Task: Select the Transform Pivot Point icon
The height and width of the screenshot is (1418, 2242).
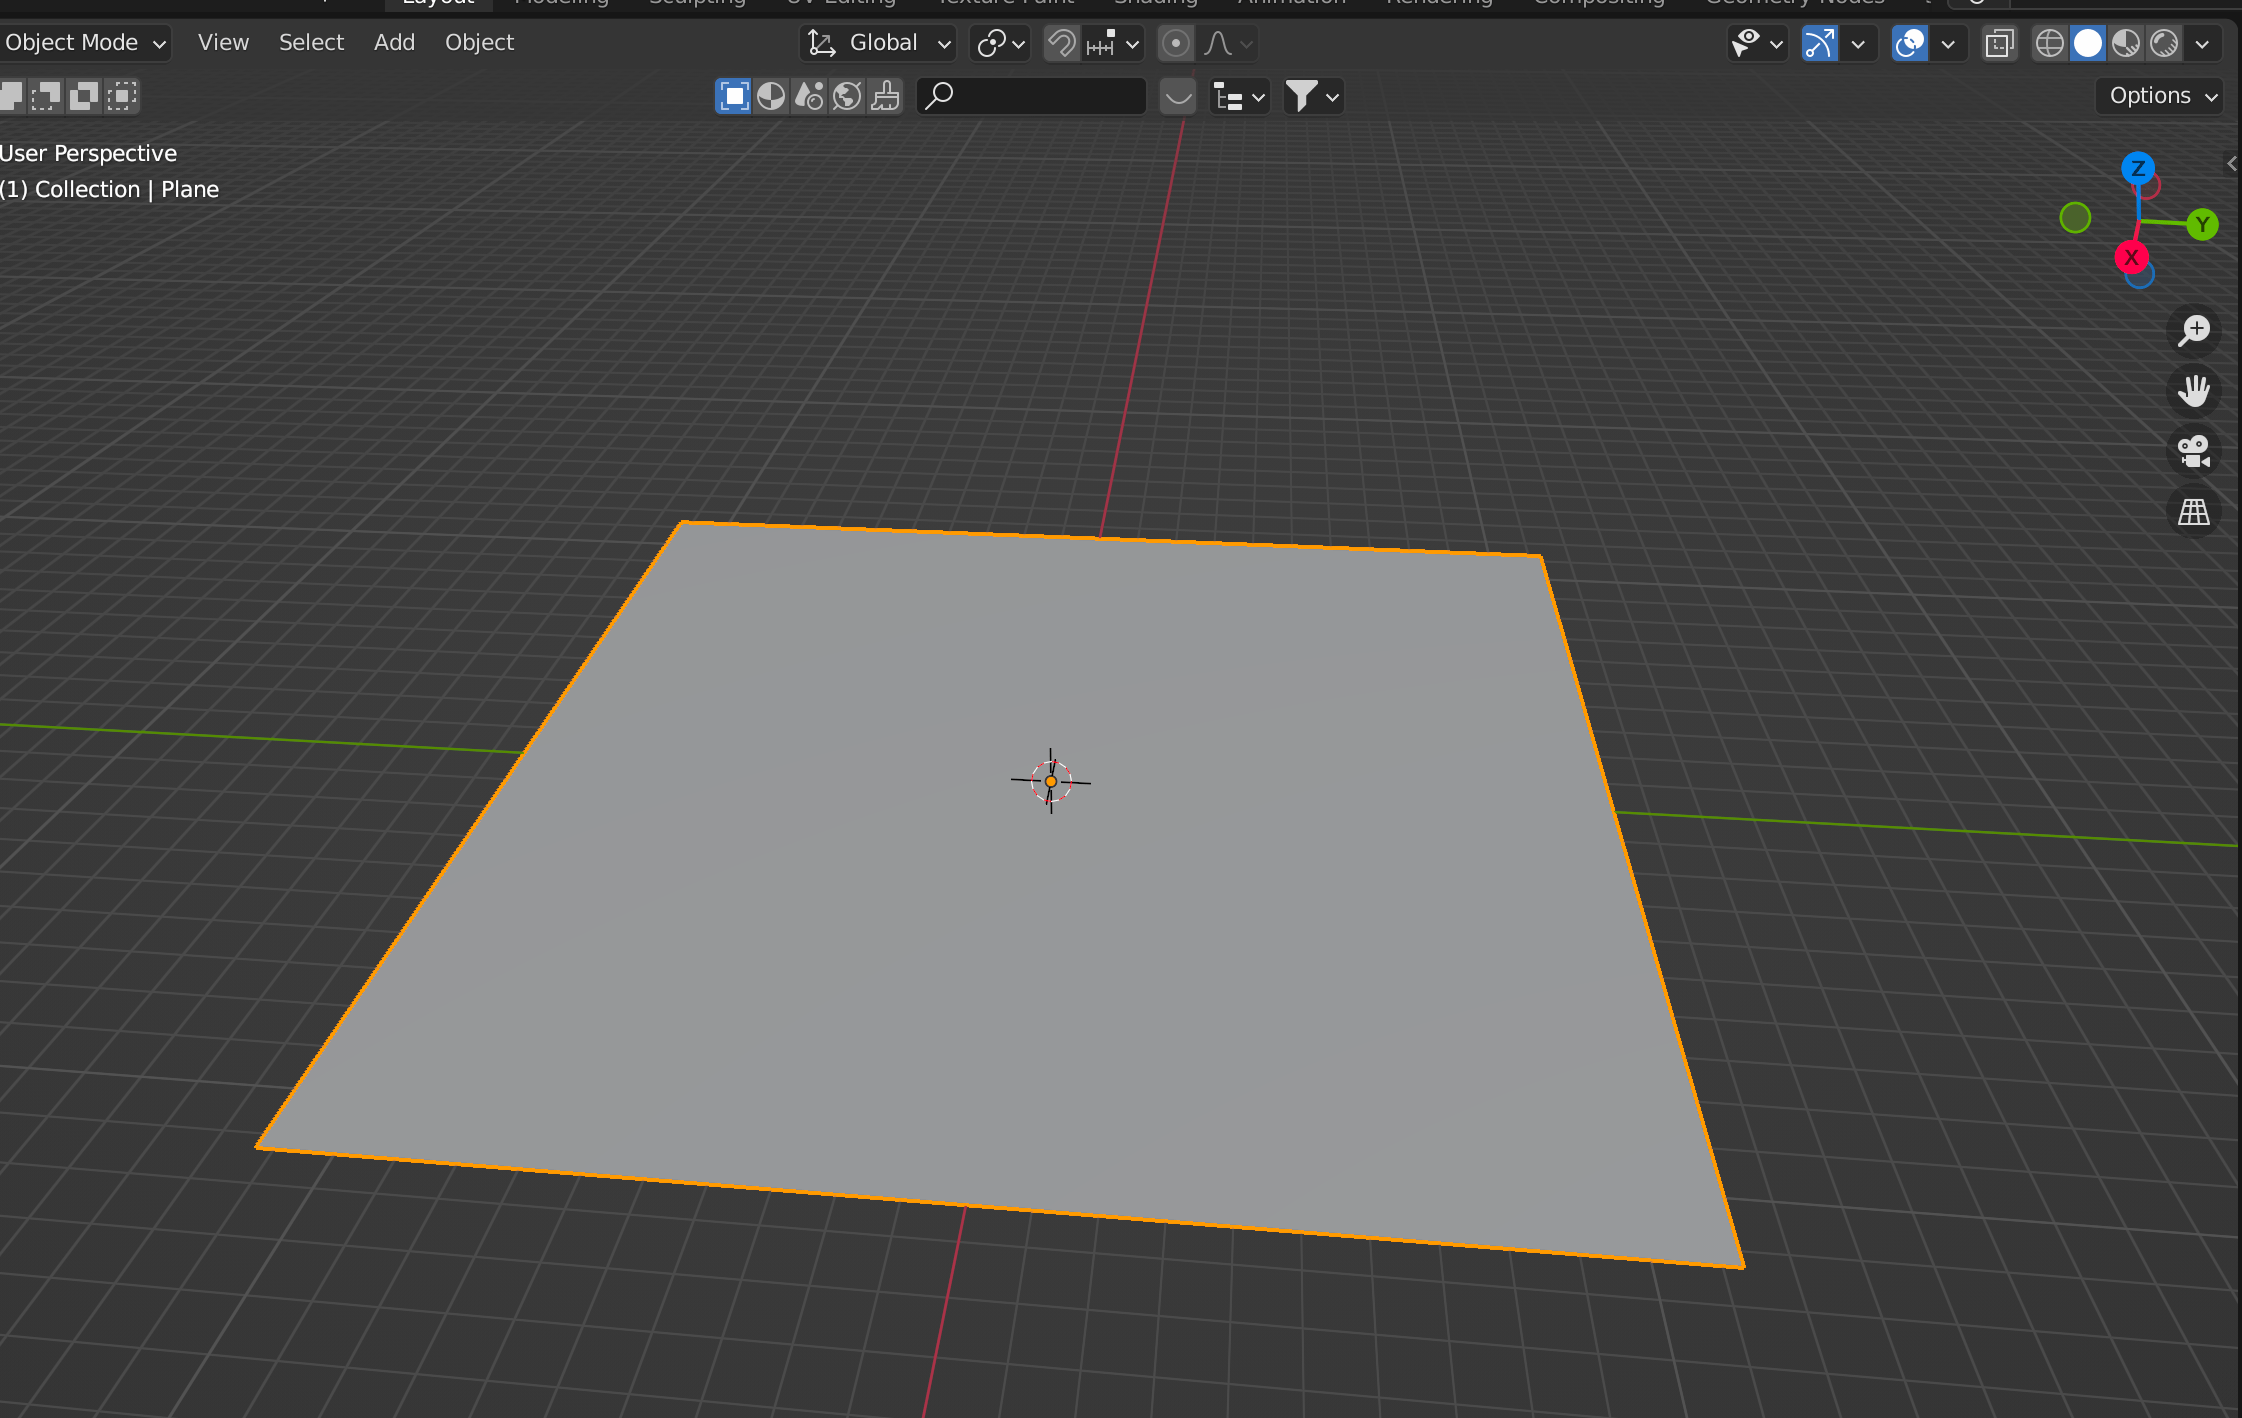Action: tap(993, 42)
